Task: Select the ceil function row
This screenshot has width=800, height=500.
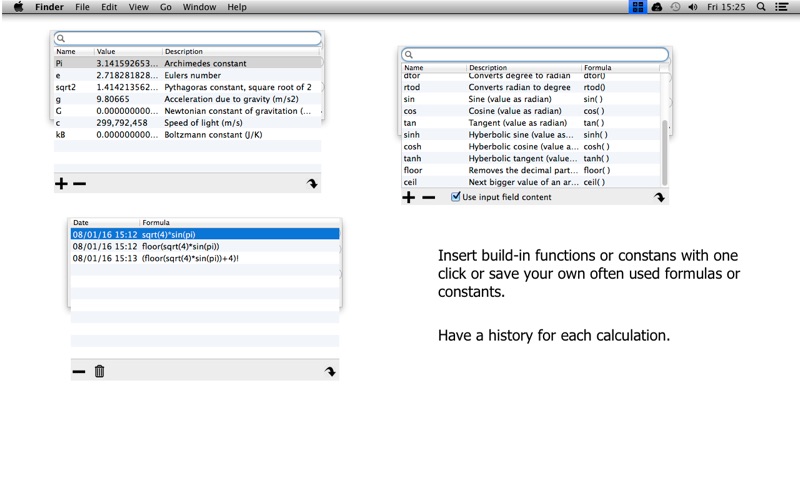Action: [531, 182]
